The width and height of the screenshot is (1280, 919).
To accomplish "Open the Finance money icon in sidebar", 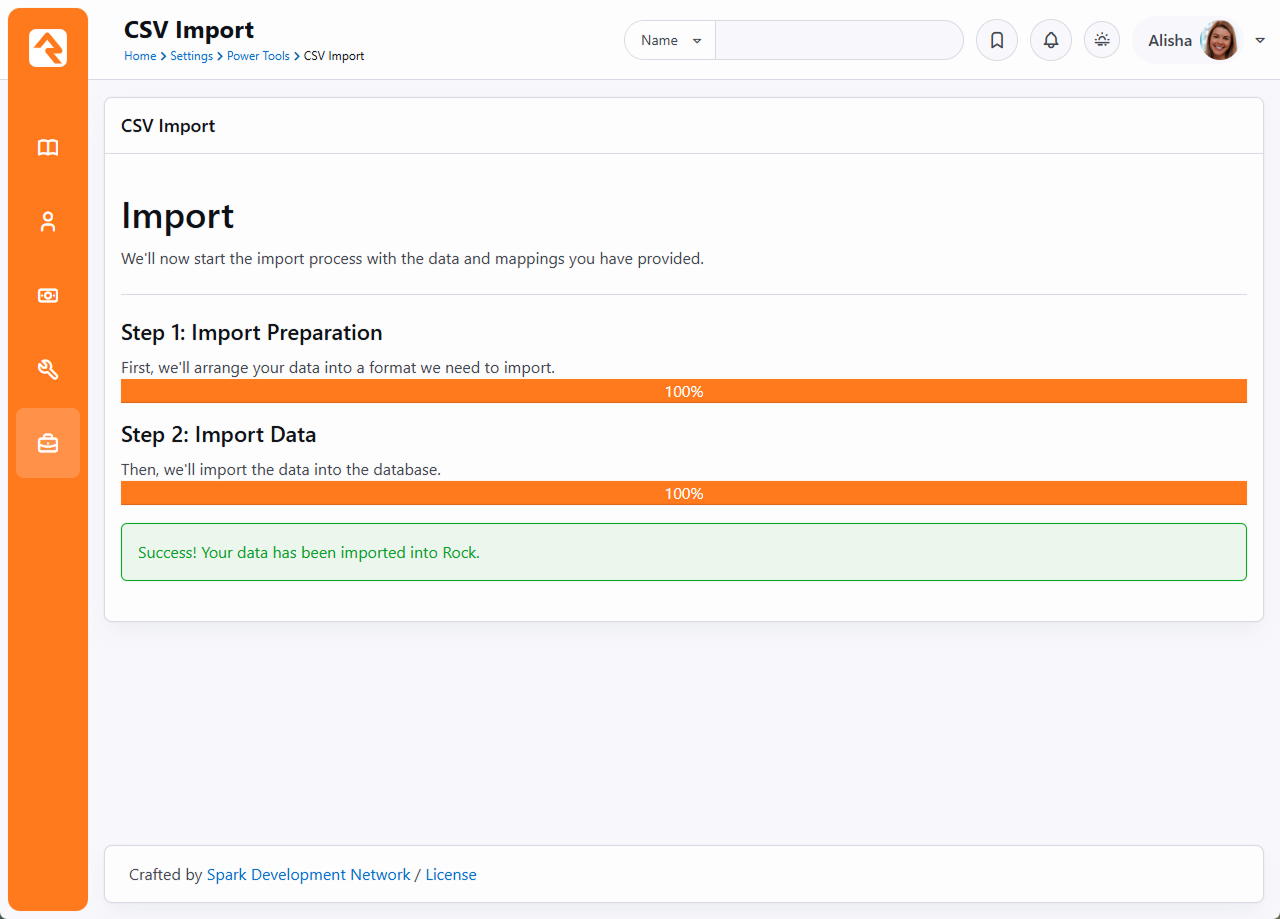I will click(x=48, y=296).
